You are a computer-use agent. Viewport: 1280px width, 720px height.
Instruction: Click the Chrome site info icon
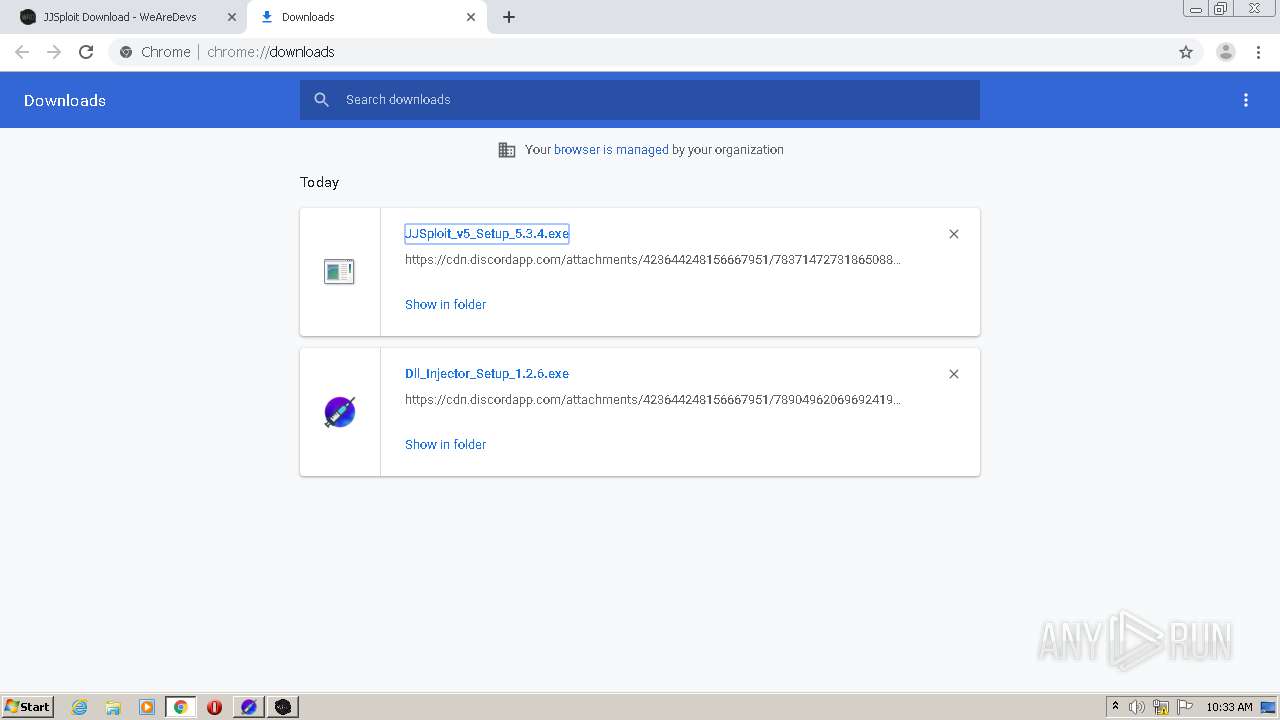pos(126,52)
